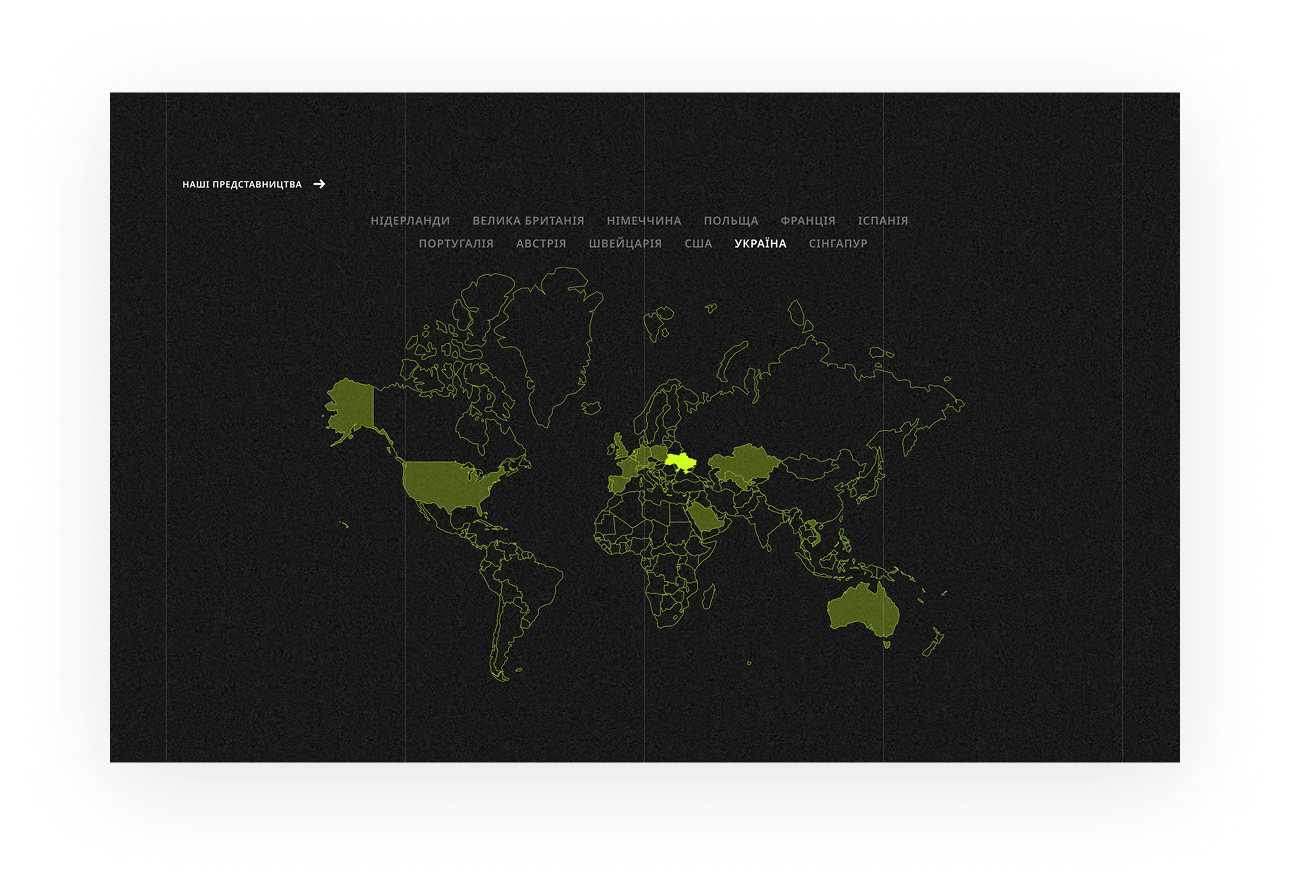Select Australia on the world map
Viewport: 1290px width, 891px height.
pyautogui.click(x=862, y=607)
